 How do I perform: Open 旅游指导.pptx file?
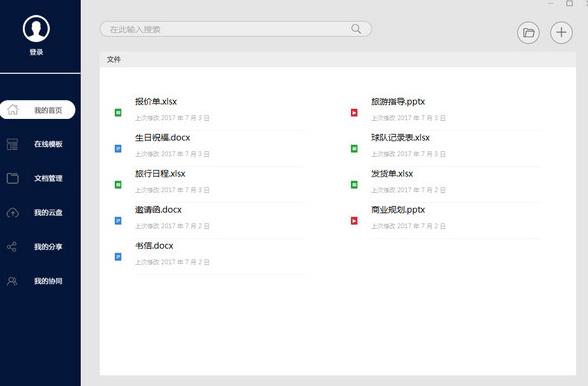point(398,102)
